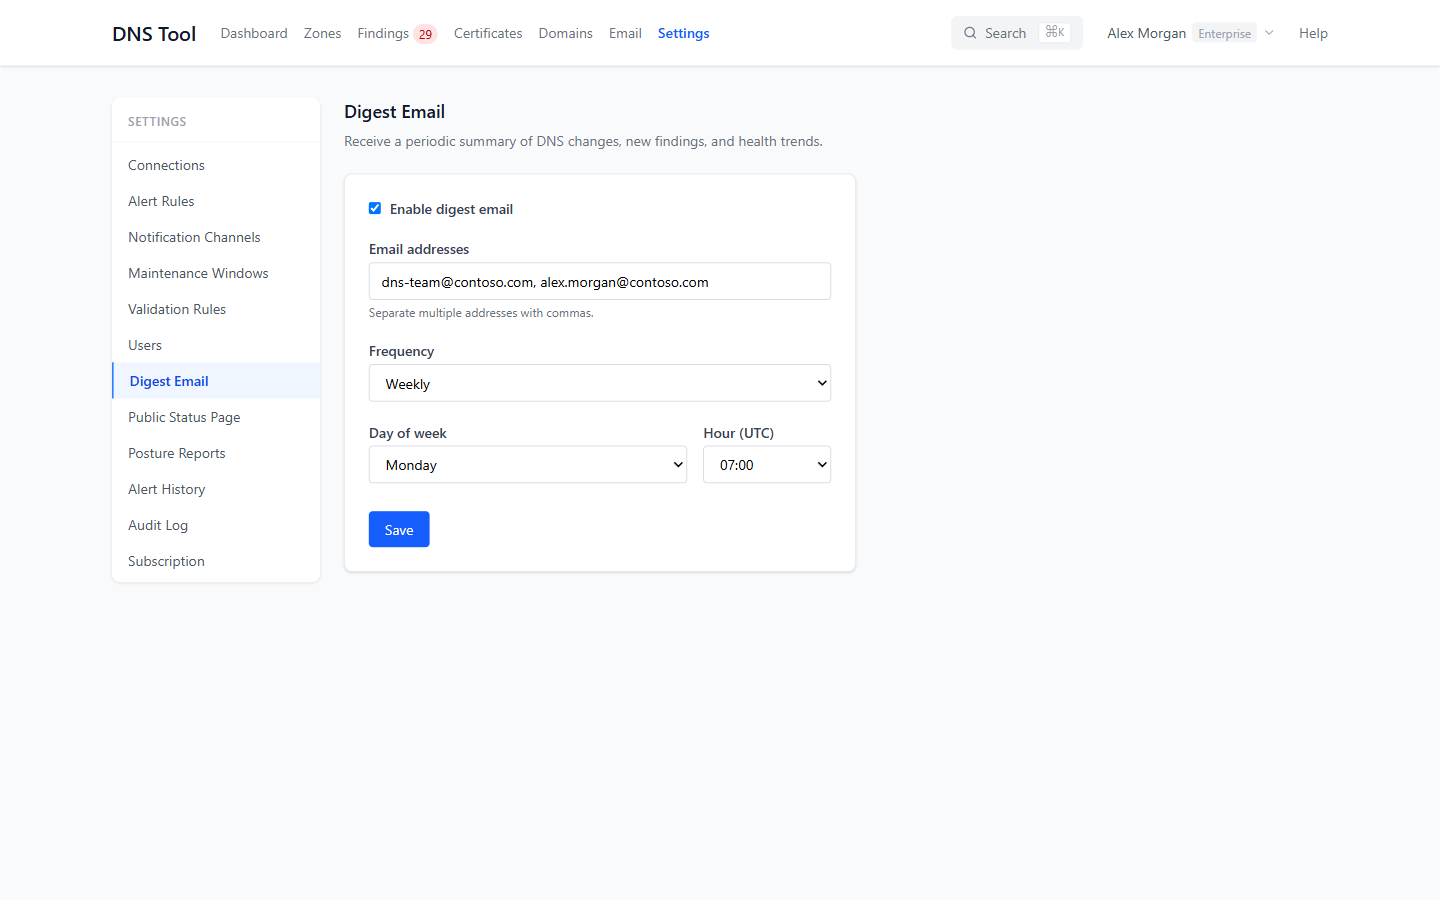
Task: Select Digest Email in the sidebar
Action: (x=216, y=381)
